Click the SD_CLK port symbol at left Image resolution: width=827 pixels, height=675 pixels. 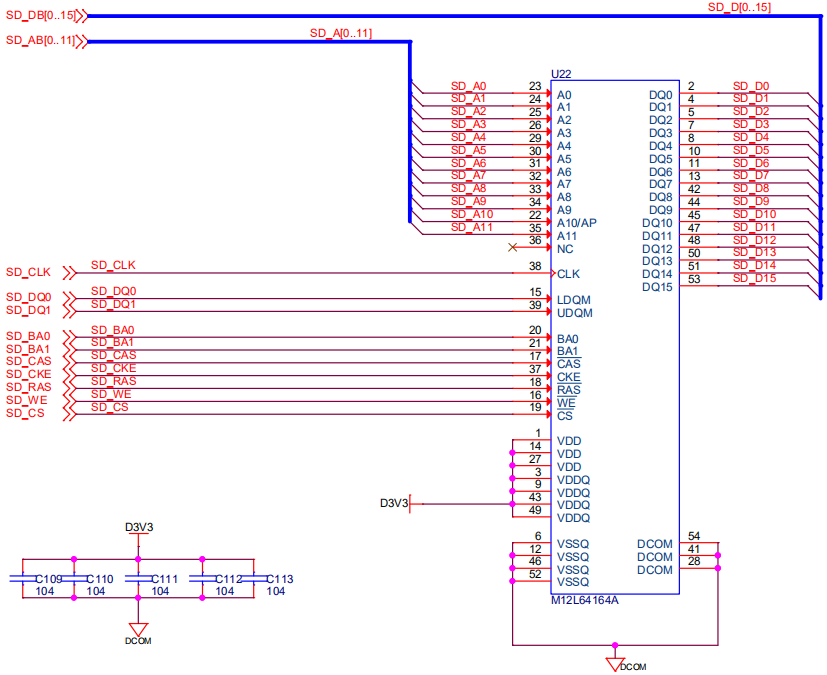pos(69,272)
